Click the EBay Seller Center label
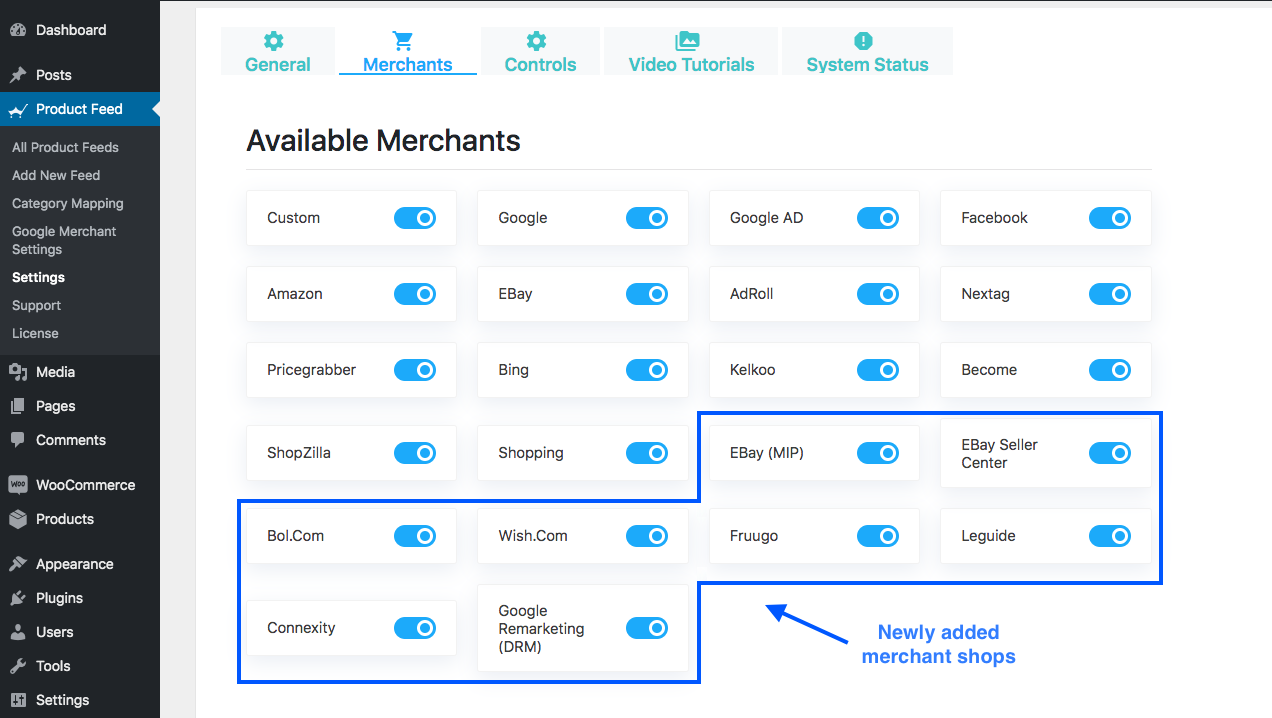The width and height of the screenshot is (1272, 718). point(1000,453)
